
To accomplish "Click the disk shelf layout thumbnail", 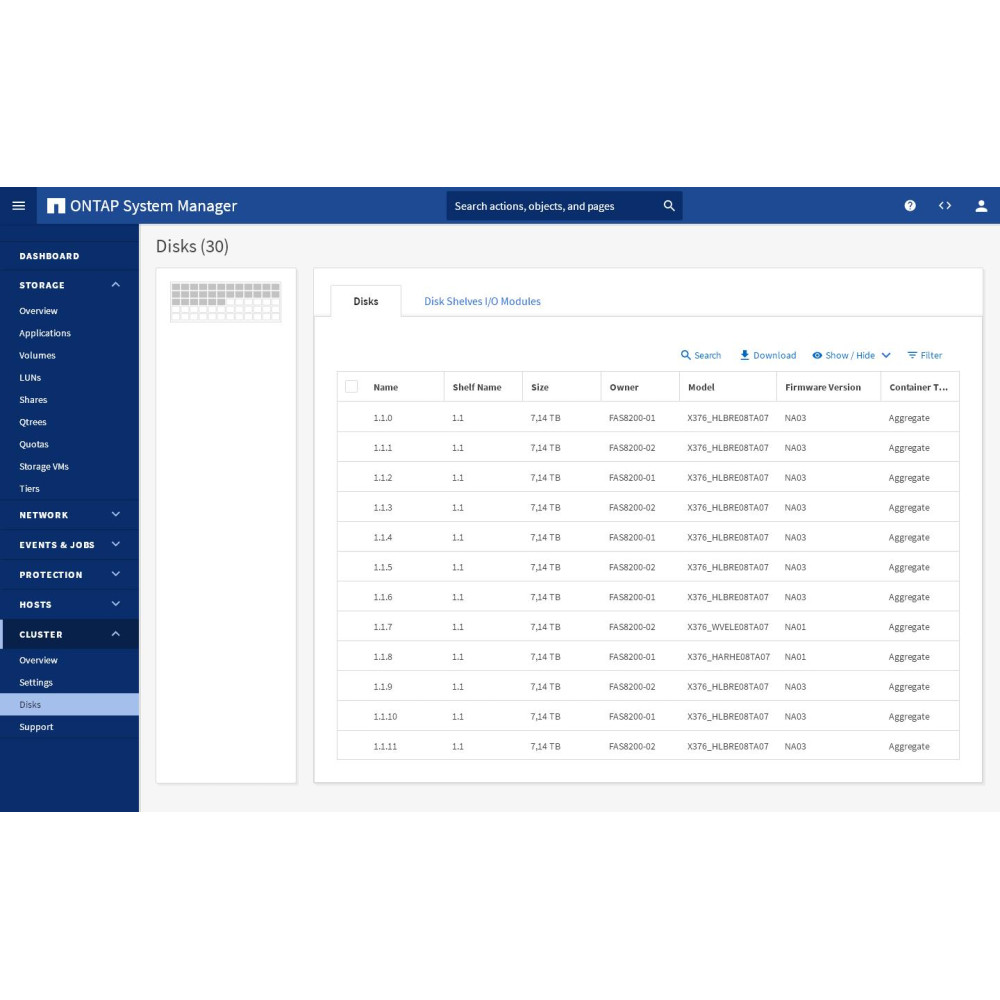I will click(x=226, y=302).
